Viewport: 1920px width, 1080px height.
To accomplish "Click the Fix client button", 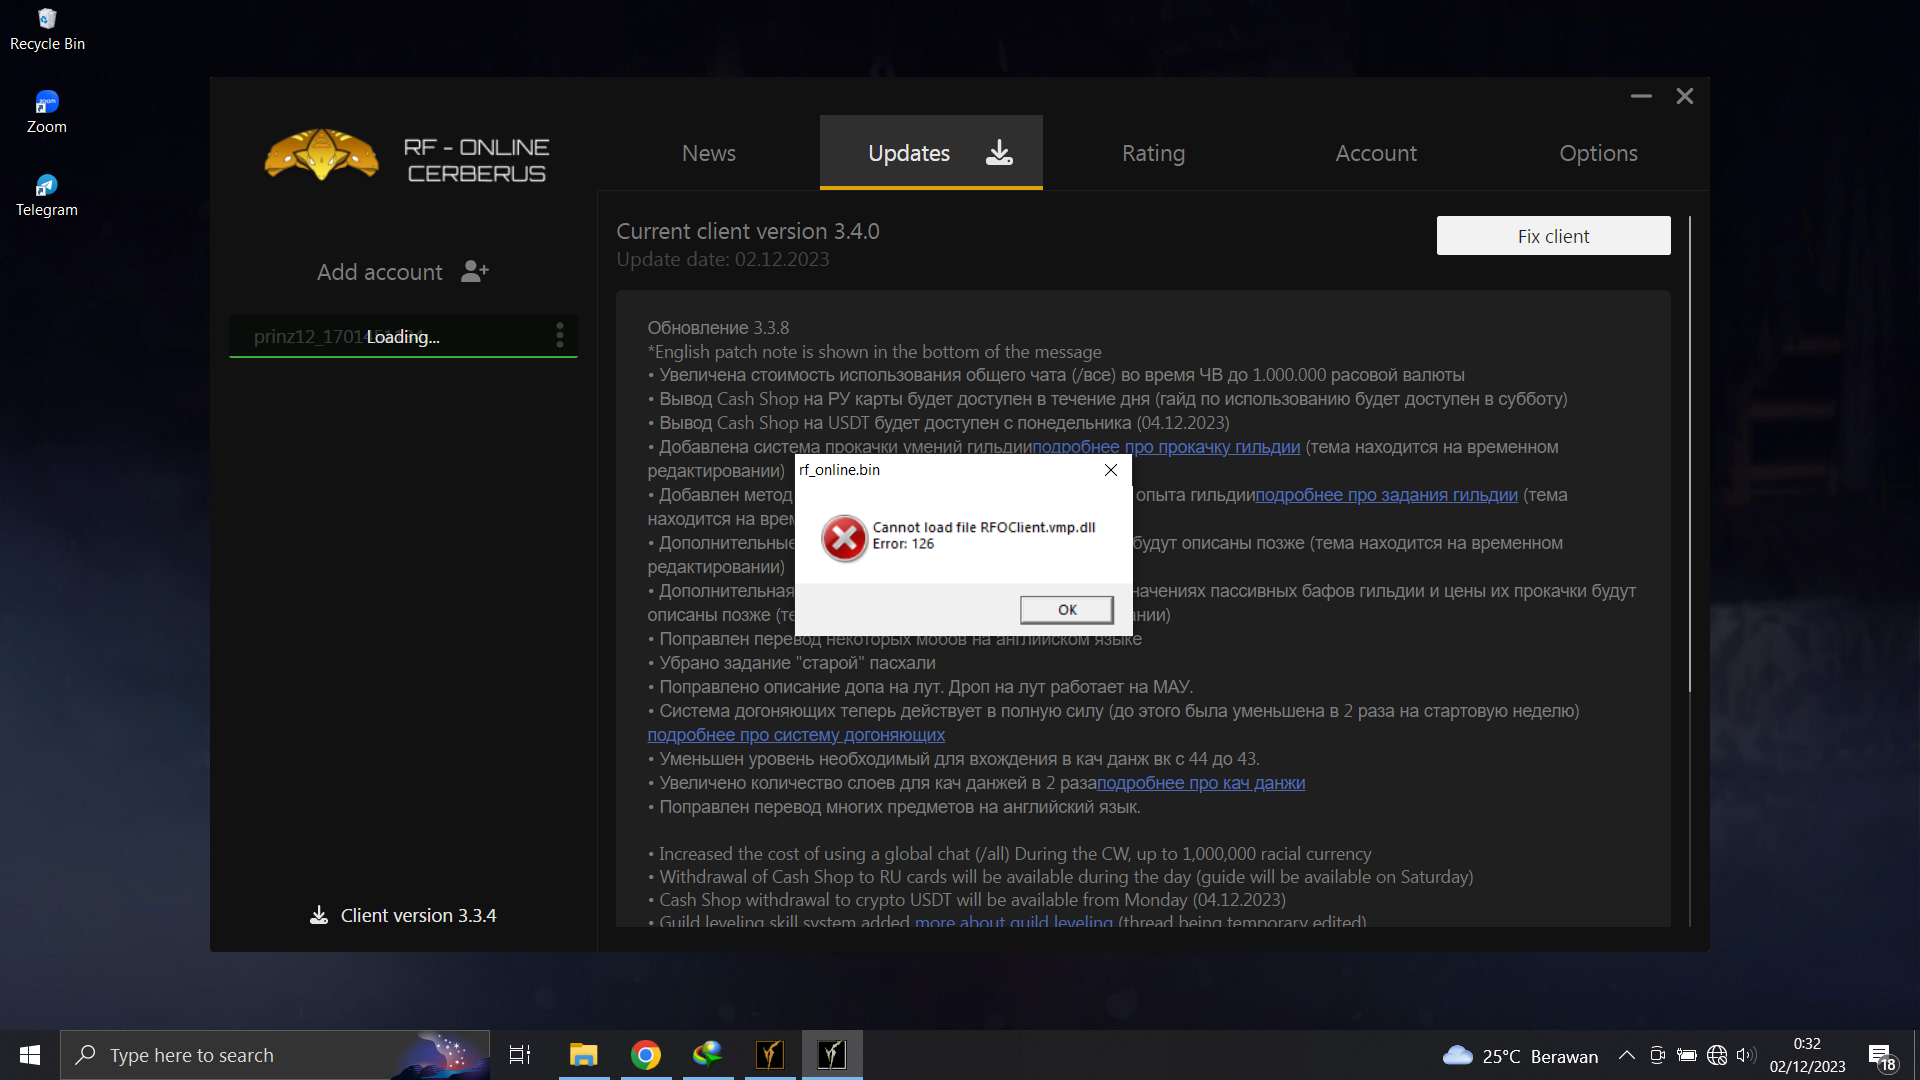I will click(x=1553, y=236).
